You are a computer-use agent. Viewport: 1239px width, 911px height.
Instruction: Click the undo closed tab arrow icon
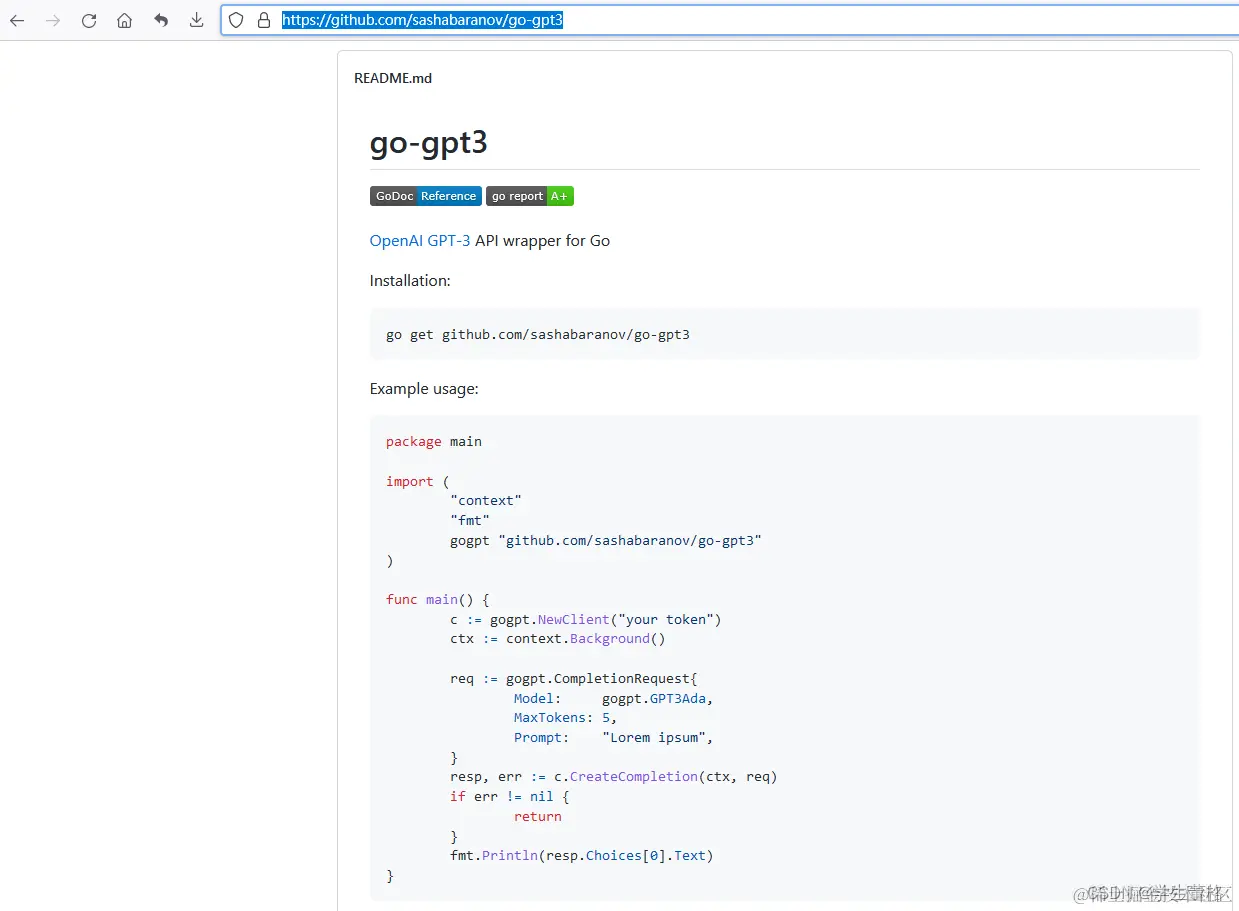coord(161,20)
